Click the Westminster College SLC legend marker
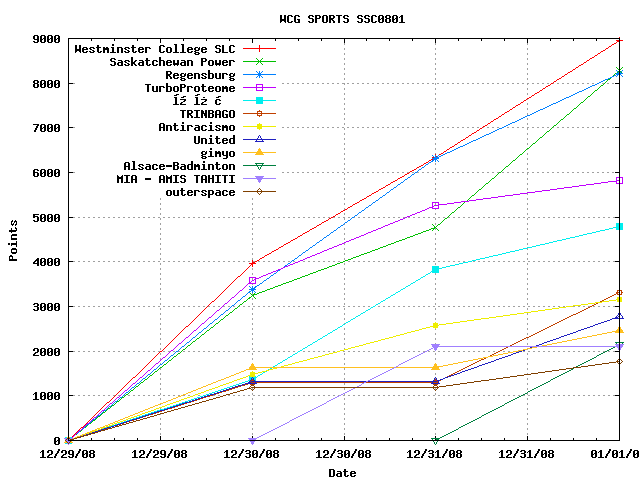 [x=258, y=48]
